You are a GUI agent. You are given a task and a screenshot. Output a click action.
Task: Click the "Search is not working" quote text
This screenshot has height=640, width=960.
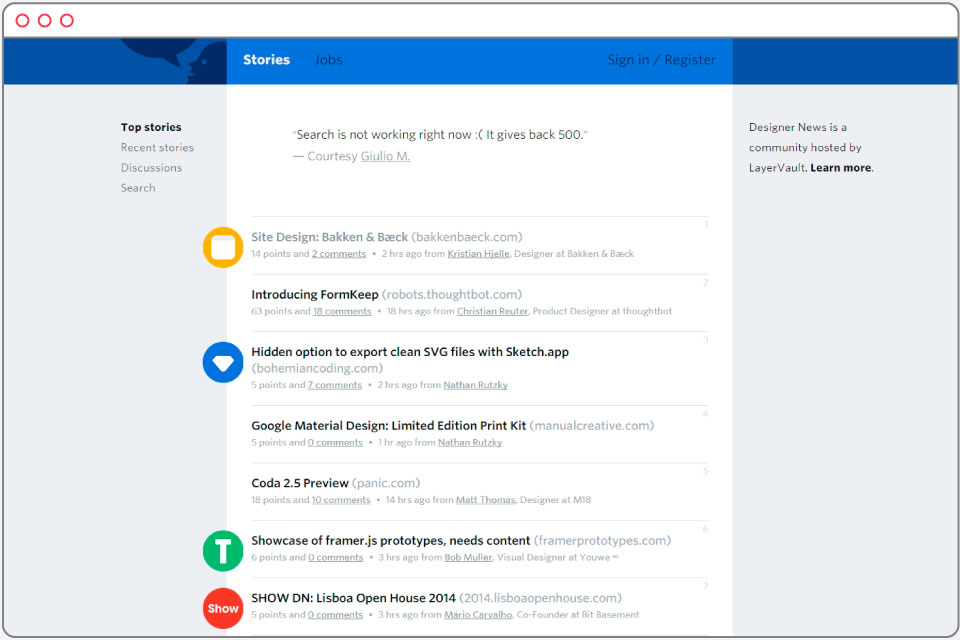point(440,135)
